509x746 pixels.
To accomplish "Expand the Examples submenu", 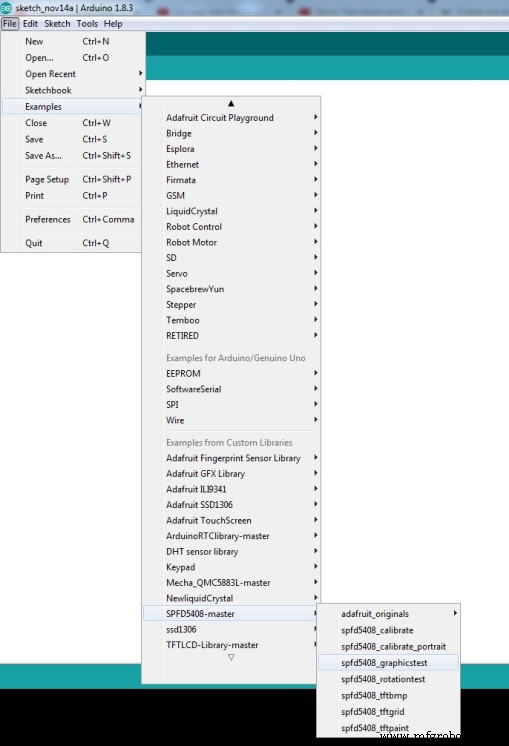I will coord(73,107).
